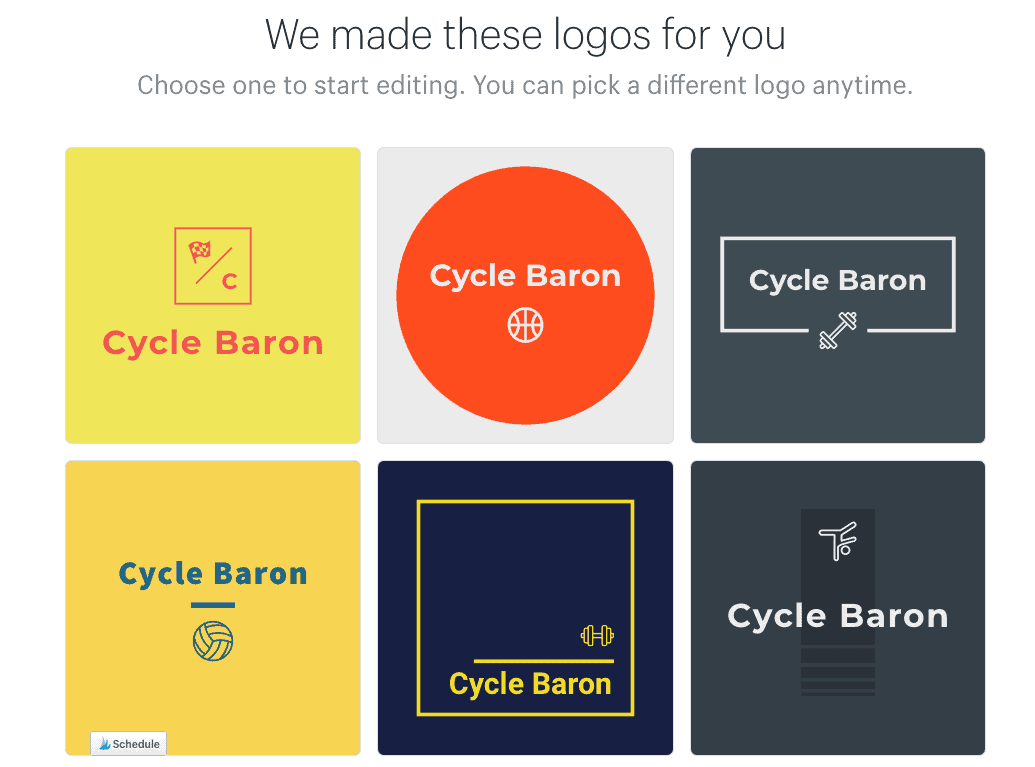Click the yellow horizontal line in the navy logo
Screen dimensions: 1035x767
(543, 661)
